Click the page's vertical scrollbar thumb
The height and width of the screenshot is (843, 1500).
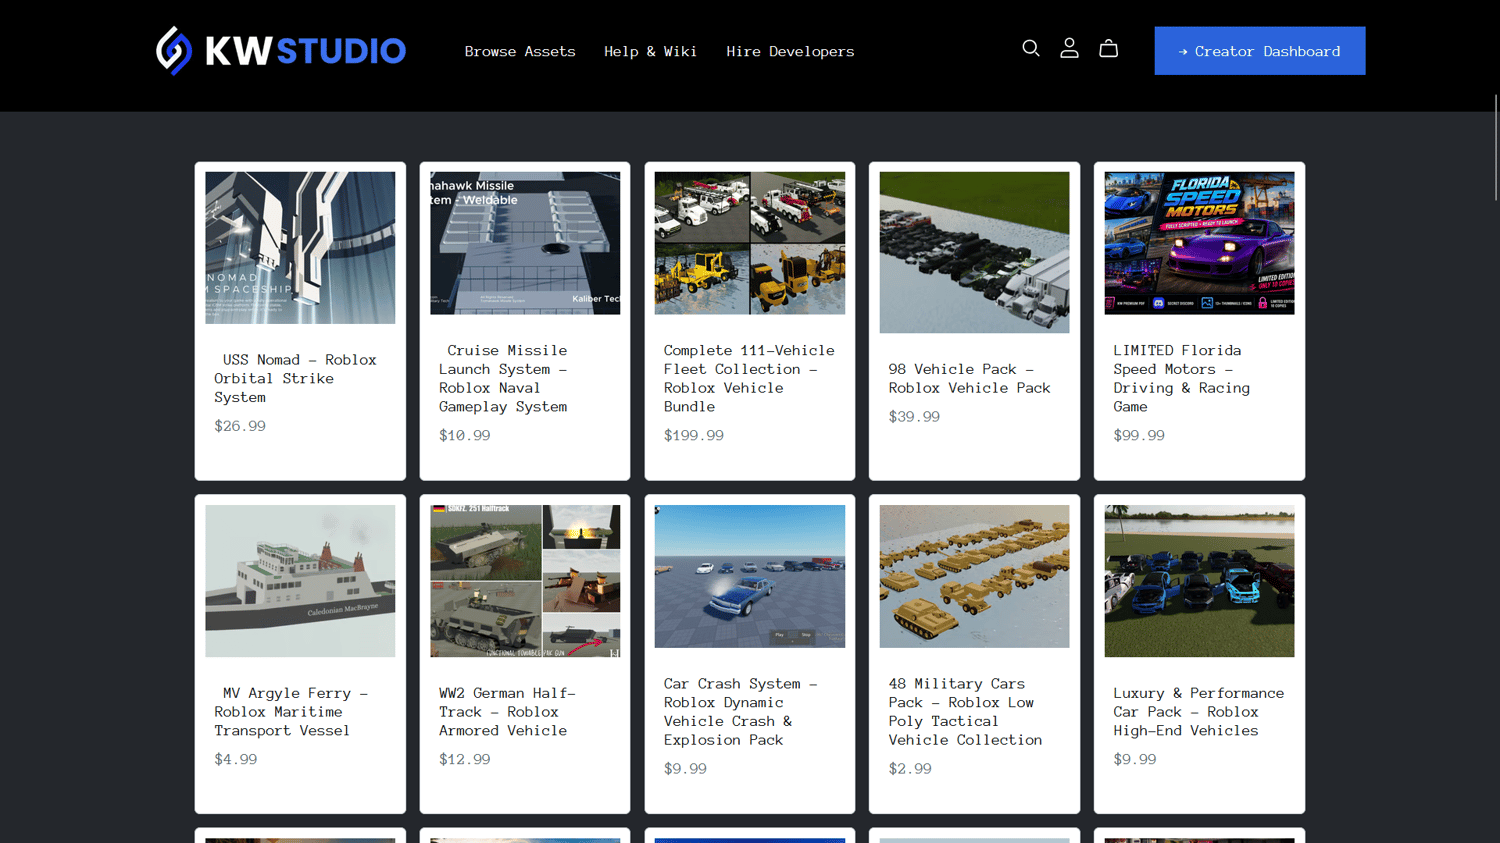coord(1496,147)
